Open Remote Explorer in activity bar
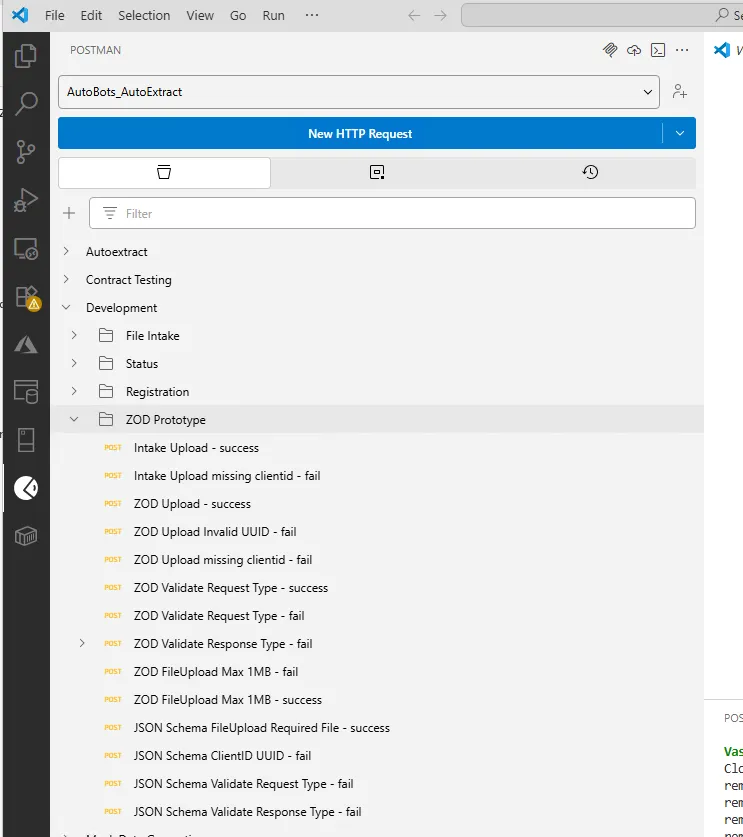The width and height of the screenshot is (743, 837). 26,248
